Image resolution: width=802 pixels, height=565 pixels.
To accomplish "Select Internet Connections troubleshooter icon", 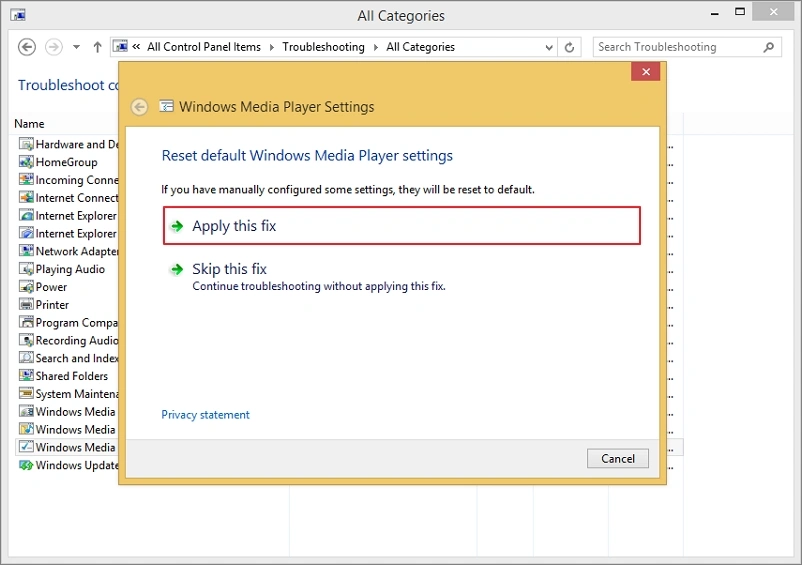I will point(26,197).
